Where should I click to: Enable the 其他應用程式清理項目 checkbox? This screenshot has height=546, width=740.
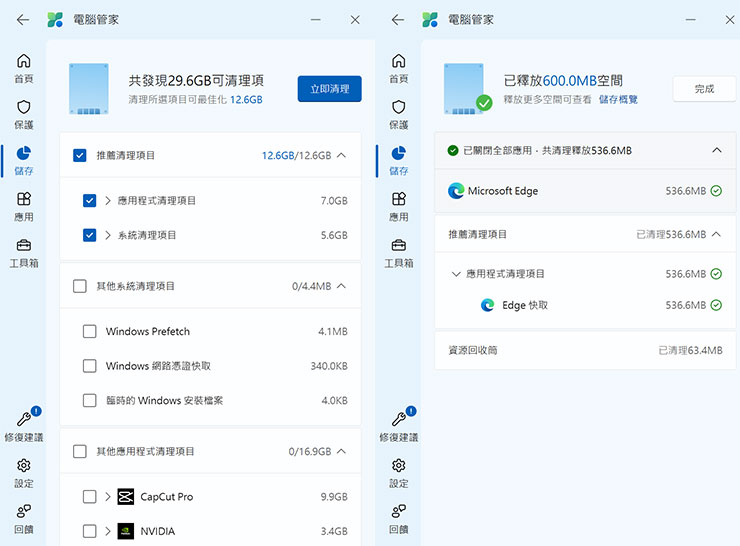(80, 452)
